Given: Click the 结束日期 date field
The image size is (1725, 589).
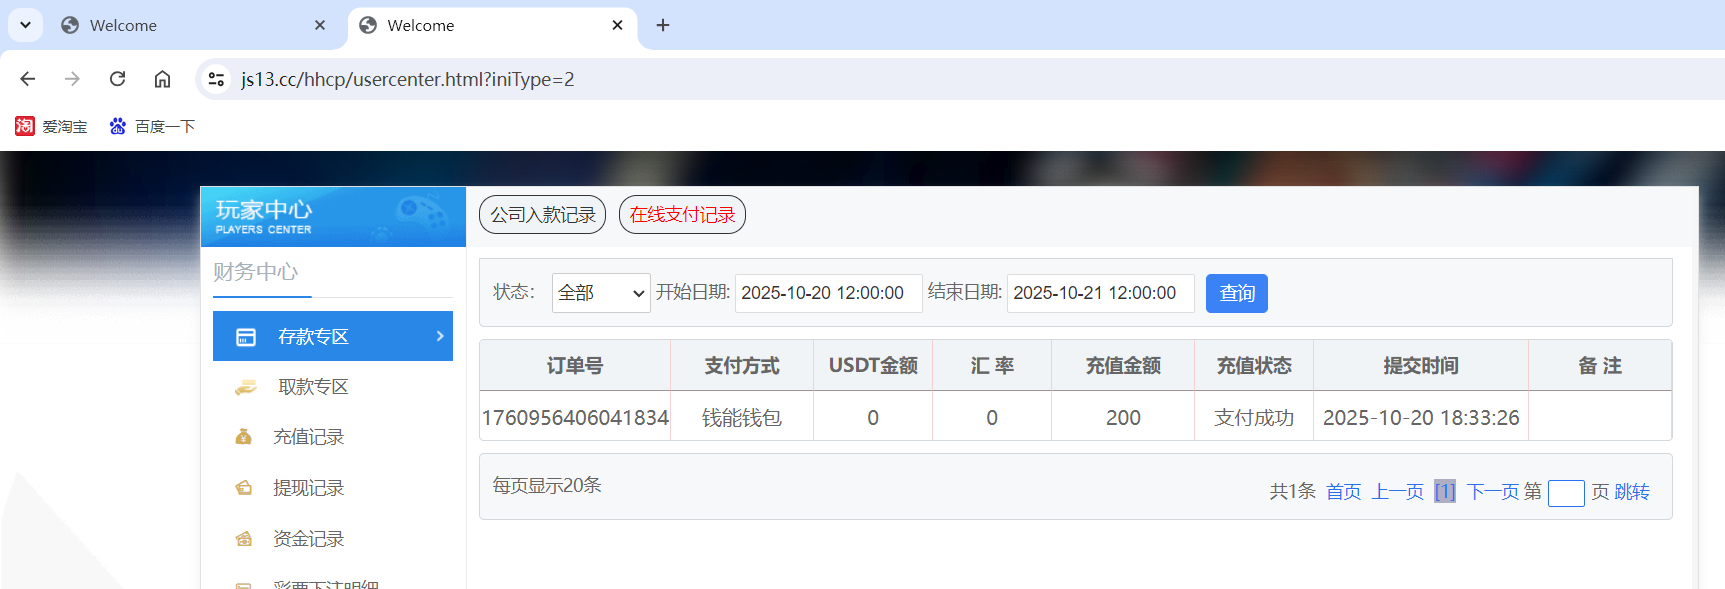Looking at the screenshot, I should [1100, 293].
